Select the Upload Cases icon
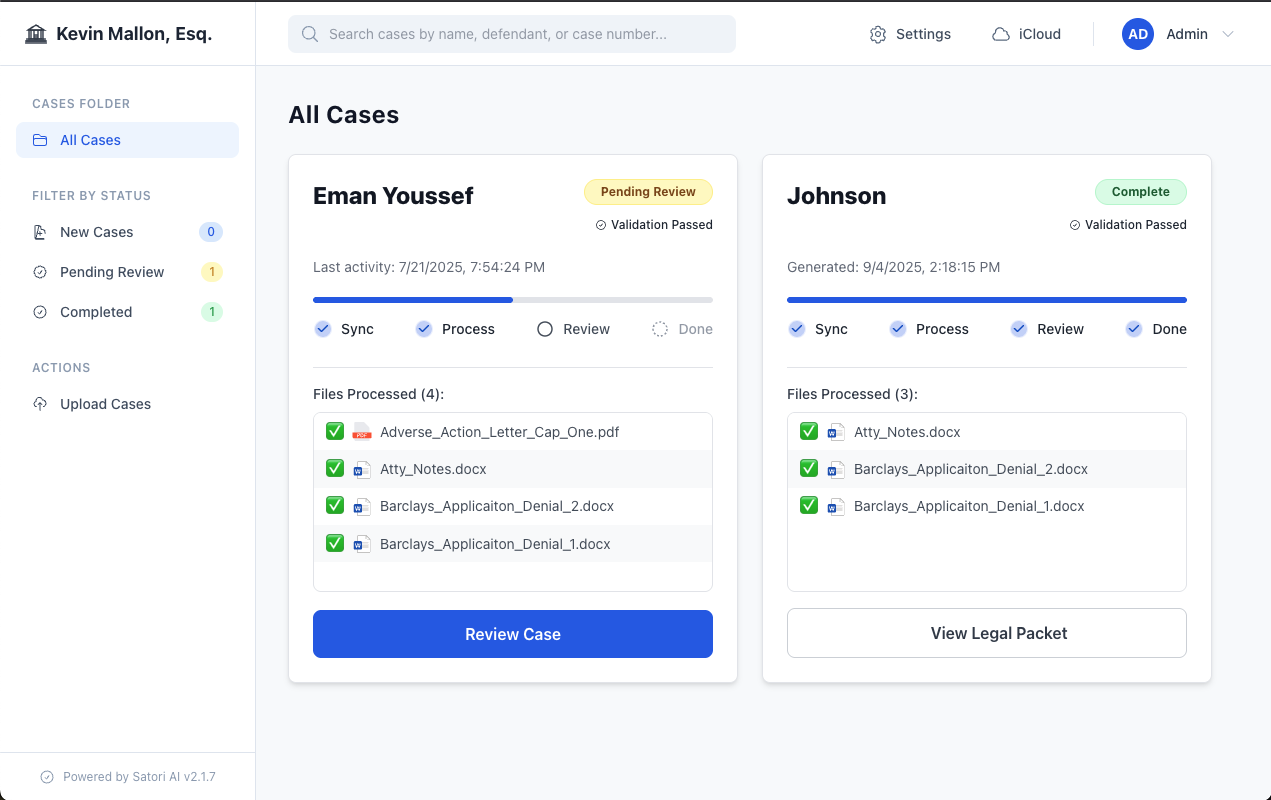The width and height of the screenshot is (1271, 800). pyautogui.click(x=39, y=403)
